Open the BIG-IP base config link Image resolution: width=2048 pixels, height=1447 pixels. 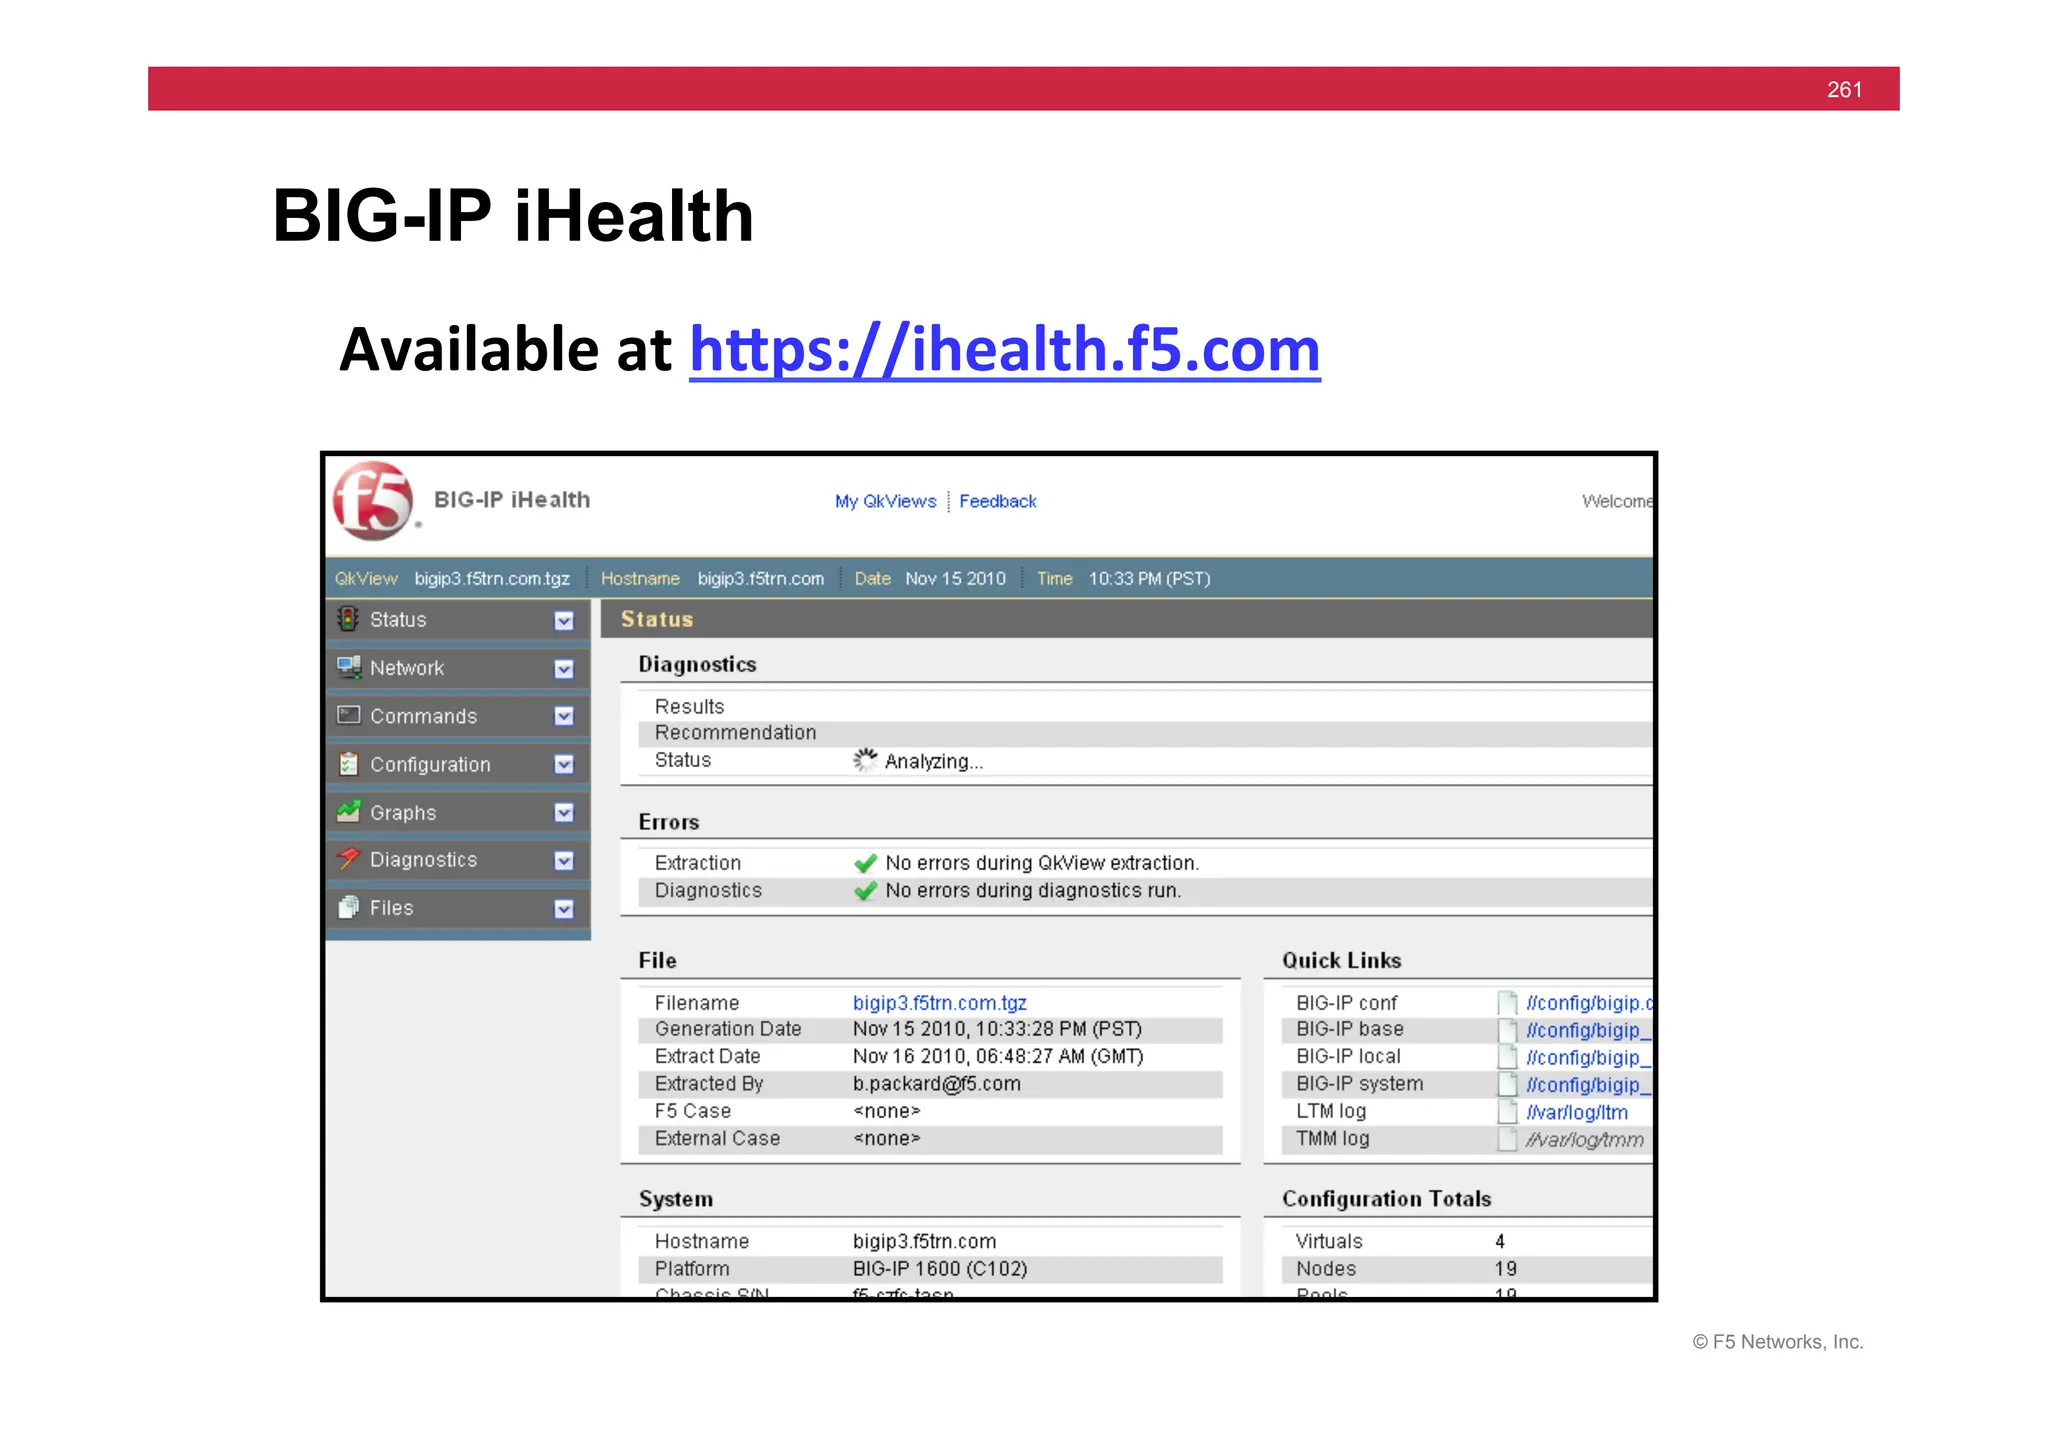click(1588, 1030)
